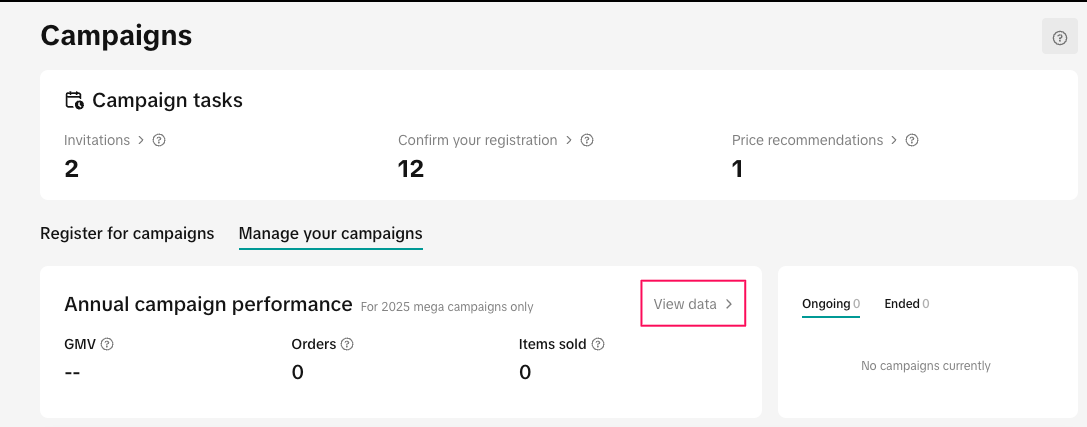Screen dimensions: 1087x427
Task: Click the registration count 12
Action: (x=411, y=169)
